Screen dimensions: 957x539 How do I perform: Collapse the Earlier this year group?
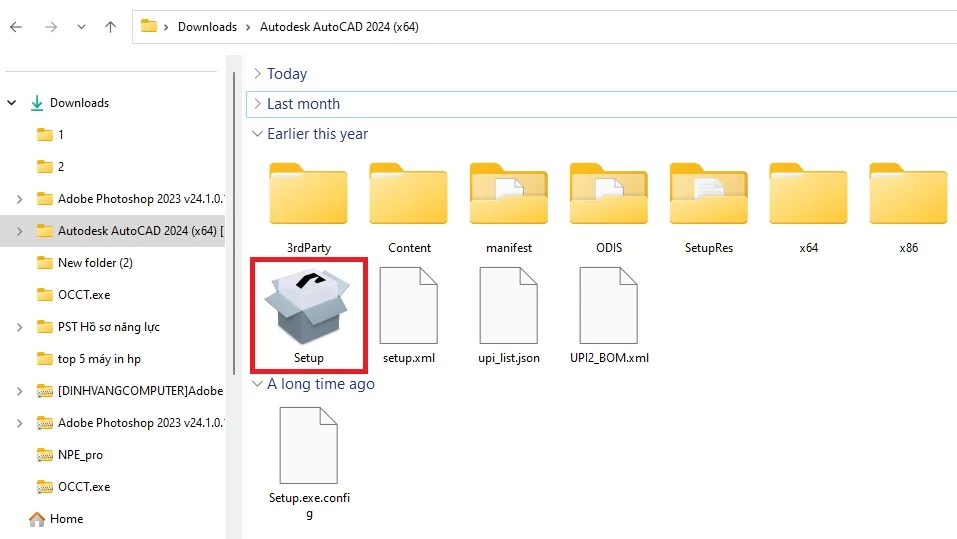[258, 134]
